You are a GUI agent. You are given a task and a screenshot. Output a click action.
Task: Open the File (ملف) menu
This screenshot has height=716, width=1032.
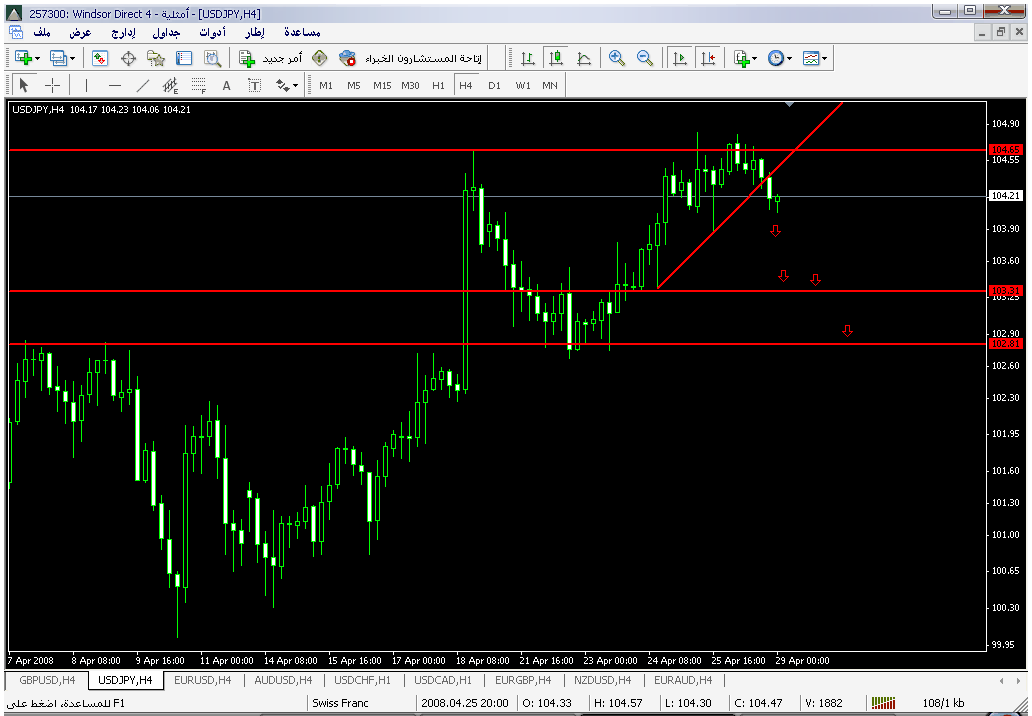[x=43, y=32]
